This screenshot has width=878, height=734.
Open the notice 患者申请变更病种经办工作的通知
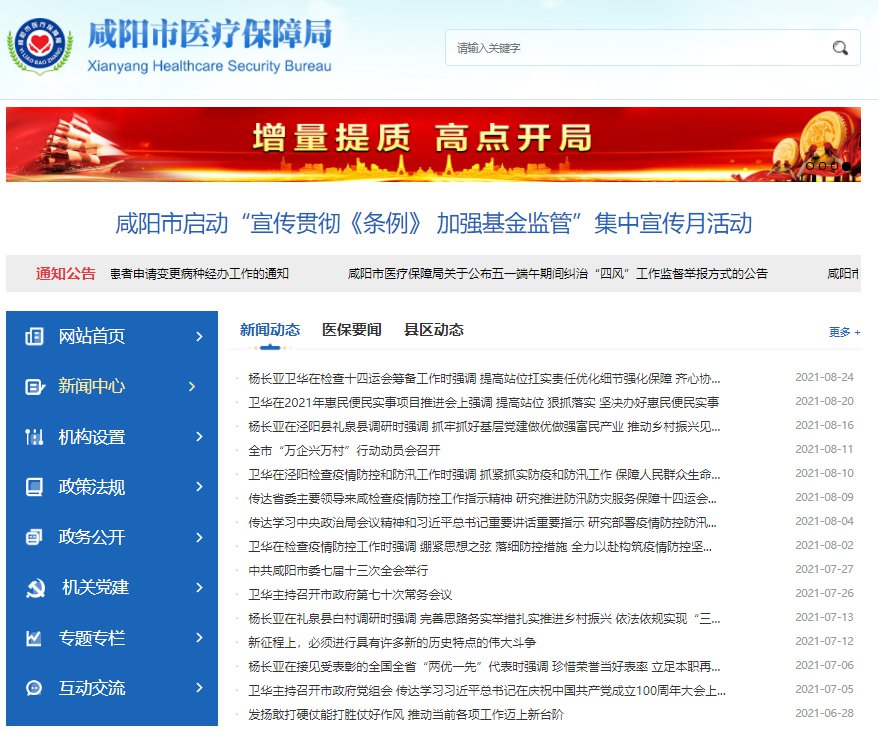199,274
